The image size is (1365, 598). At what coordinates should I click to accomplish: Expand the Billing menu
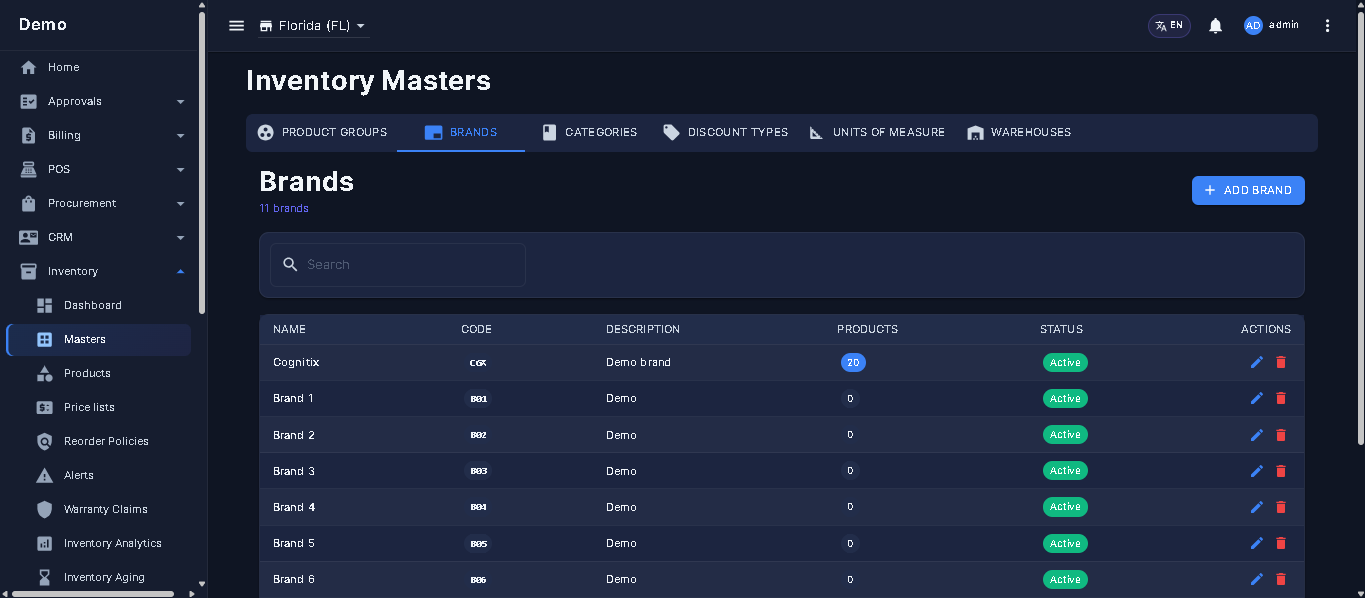click(x=98, y=135)
